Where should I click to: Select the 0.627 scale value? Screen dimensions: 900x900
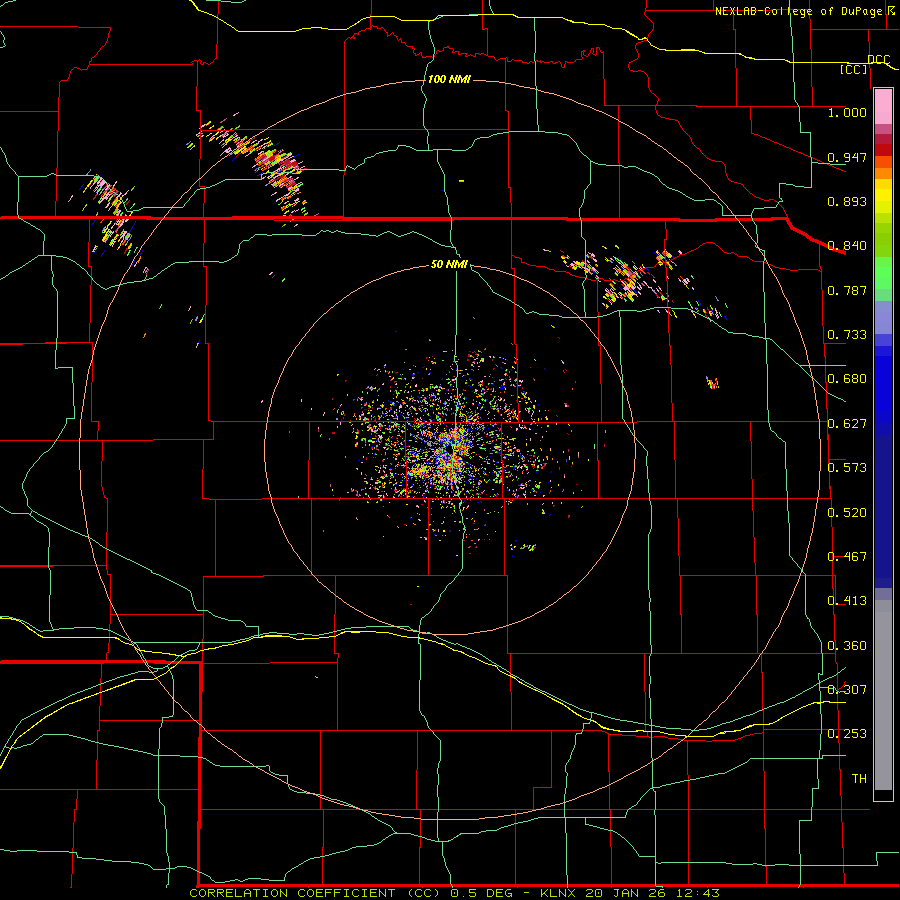(847, 424)
